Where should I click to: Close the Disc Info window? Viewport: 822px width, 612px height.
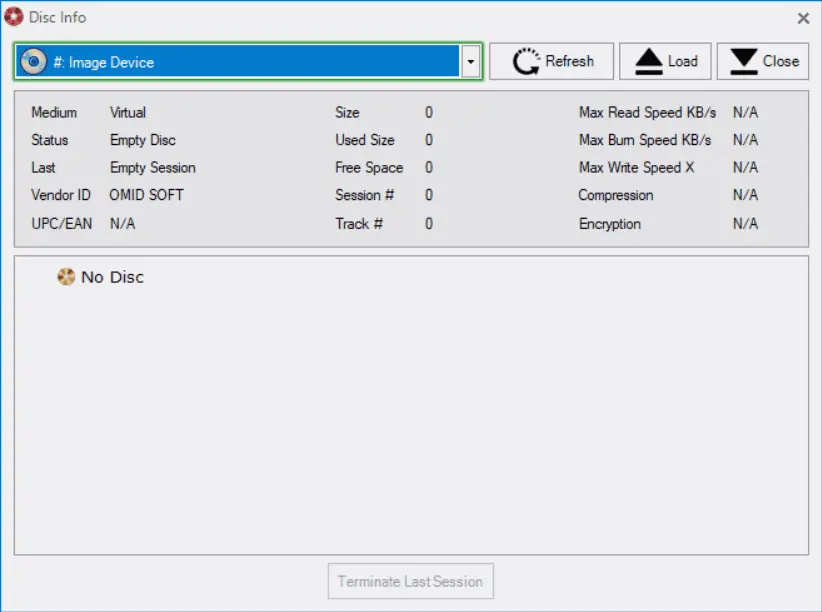click(803, 18)
